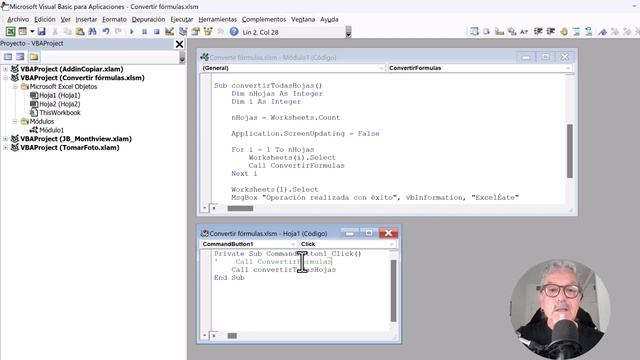The height and width of the screenshot is (360, 640).
Task: Expand VBAProject (AddinCopiar.xlam) node
Action: tap(5, 69)
